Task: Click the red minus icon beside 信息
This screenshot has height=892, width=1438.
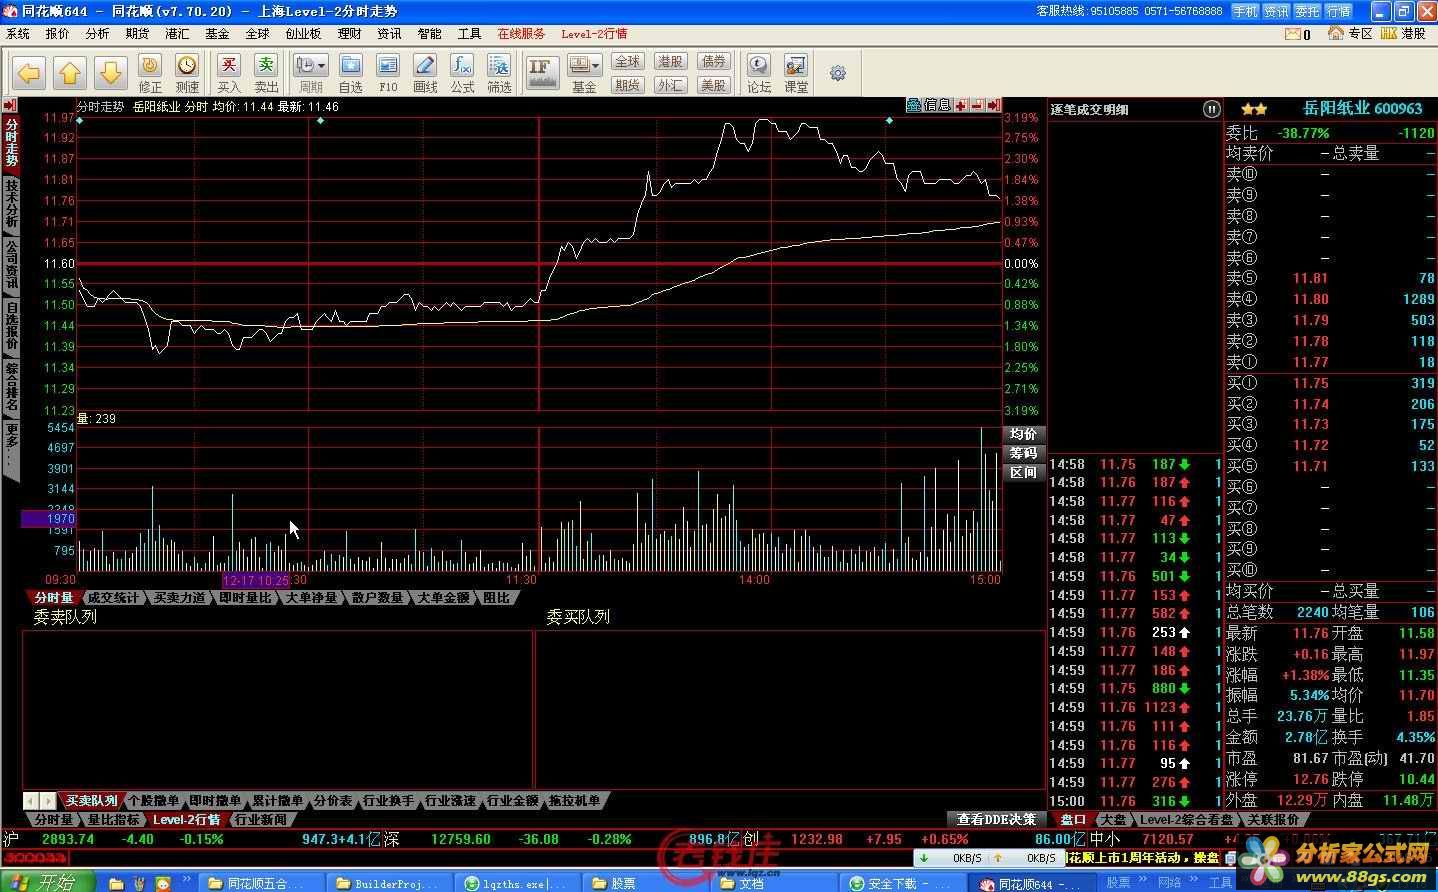Action: (977, 105)
